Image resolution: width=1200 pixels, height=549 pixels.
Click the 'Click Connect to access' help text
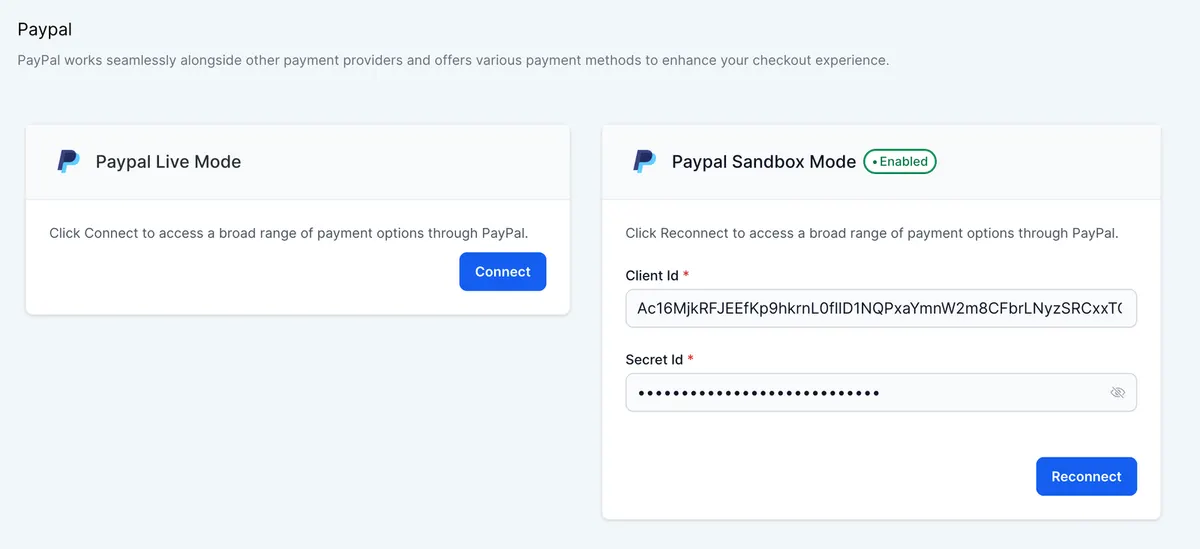[x=289, y=233]
